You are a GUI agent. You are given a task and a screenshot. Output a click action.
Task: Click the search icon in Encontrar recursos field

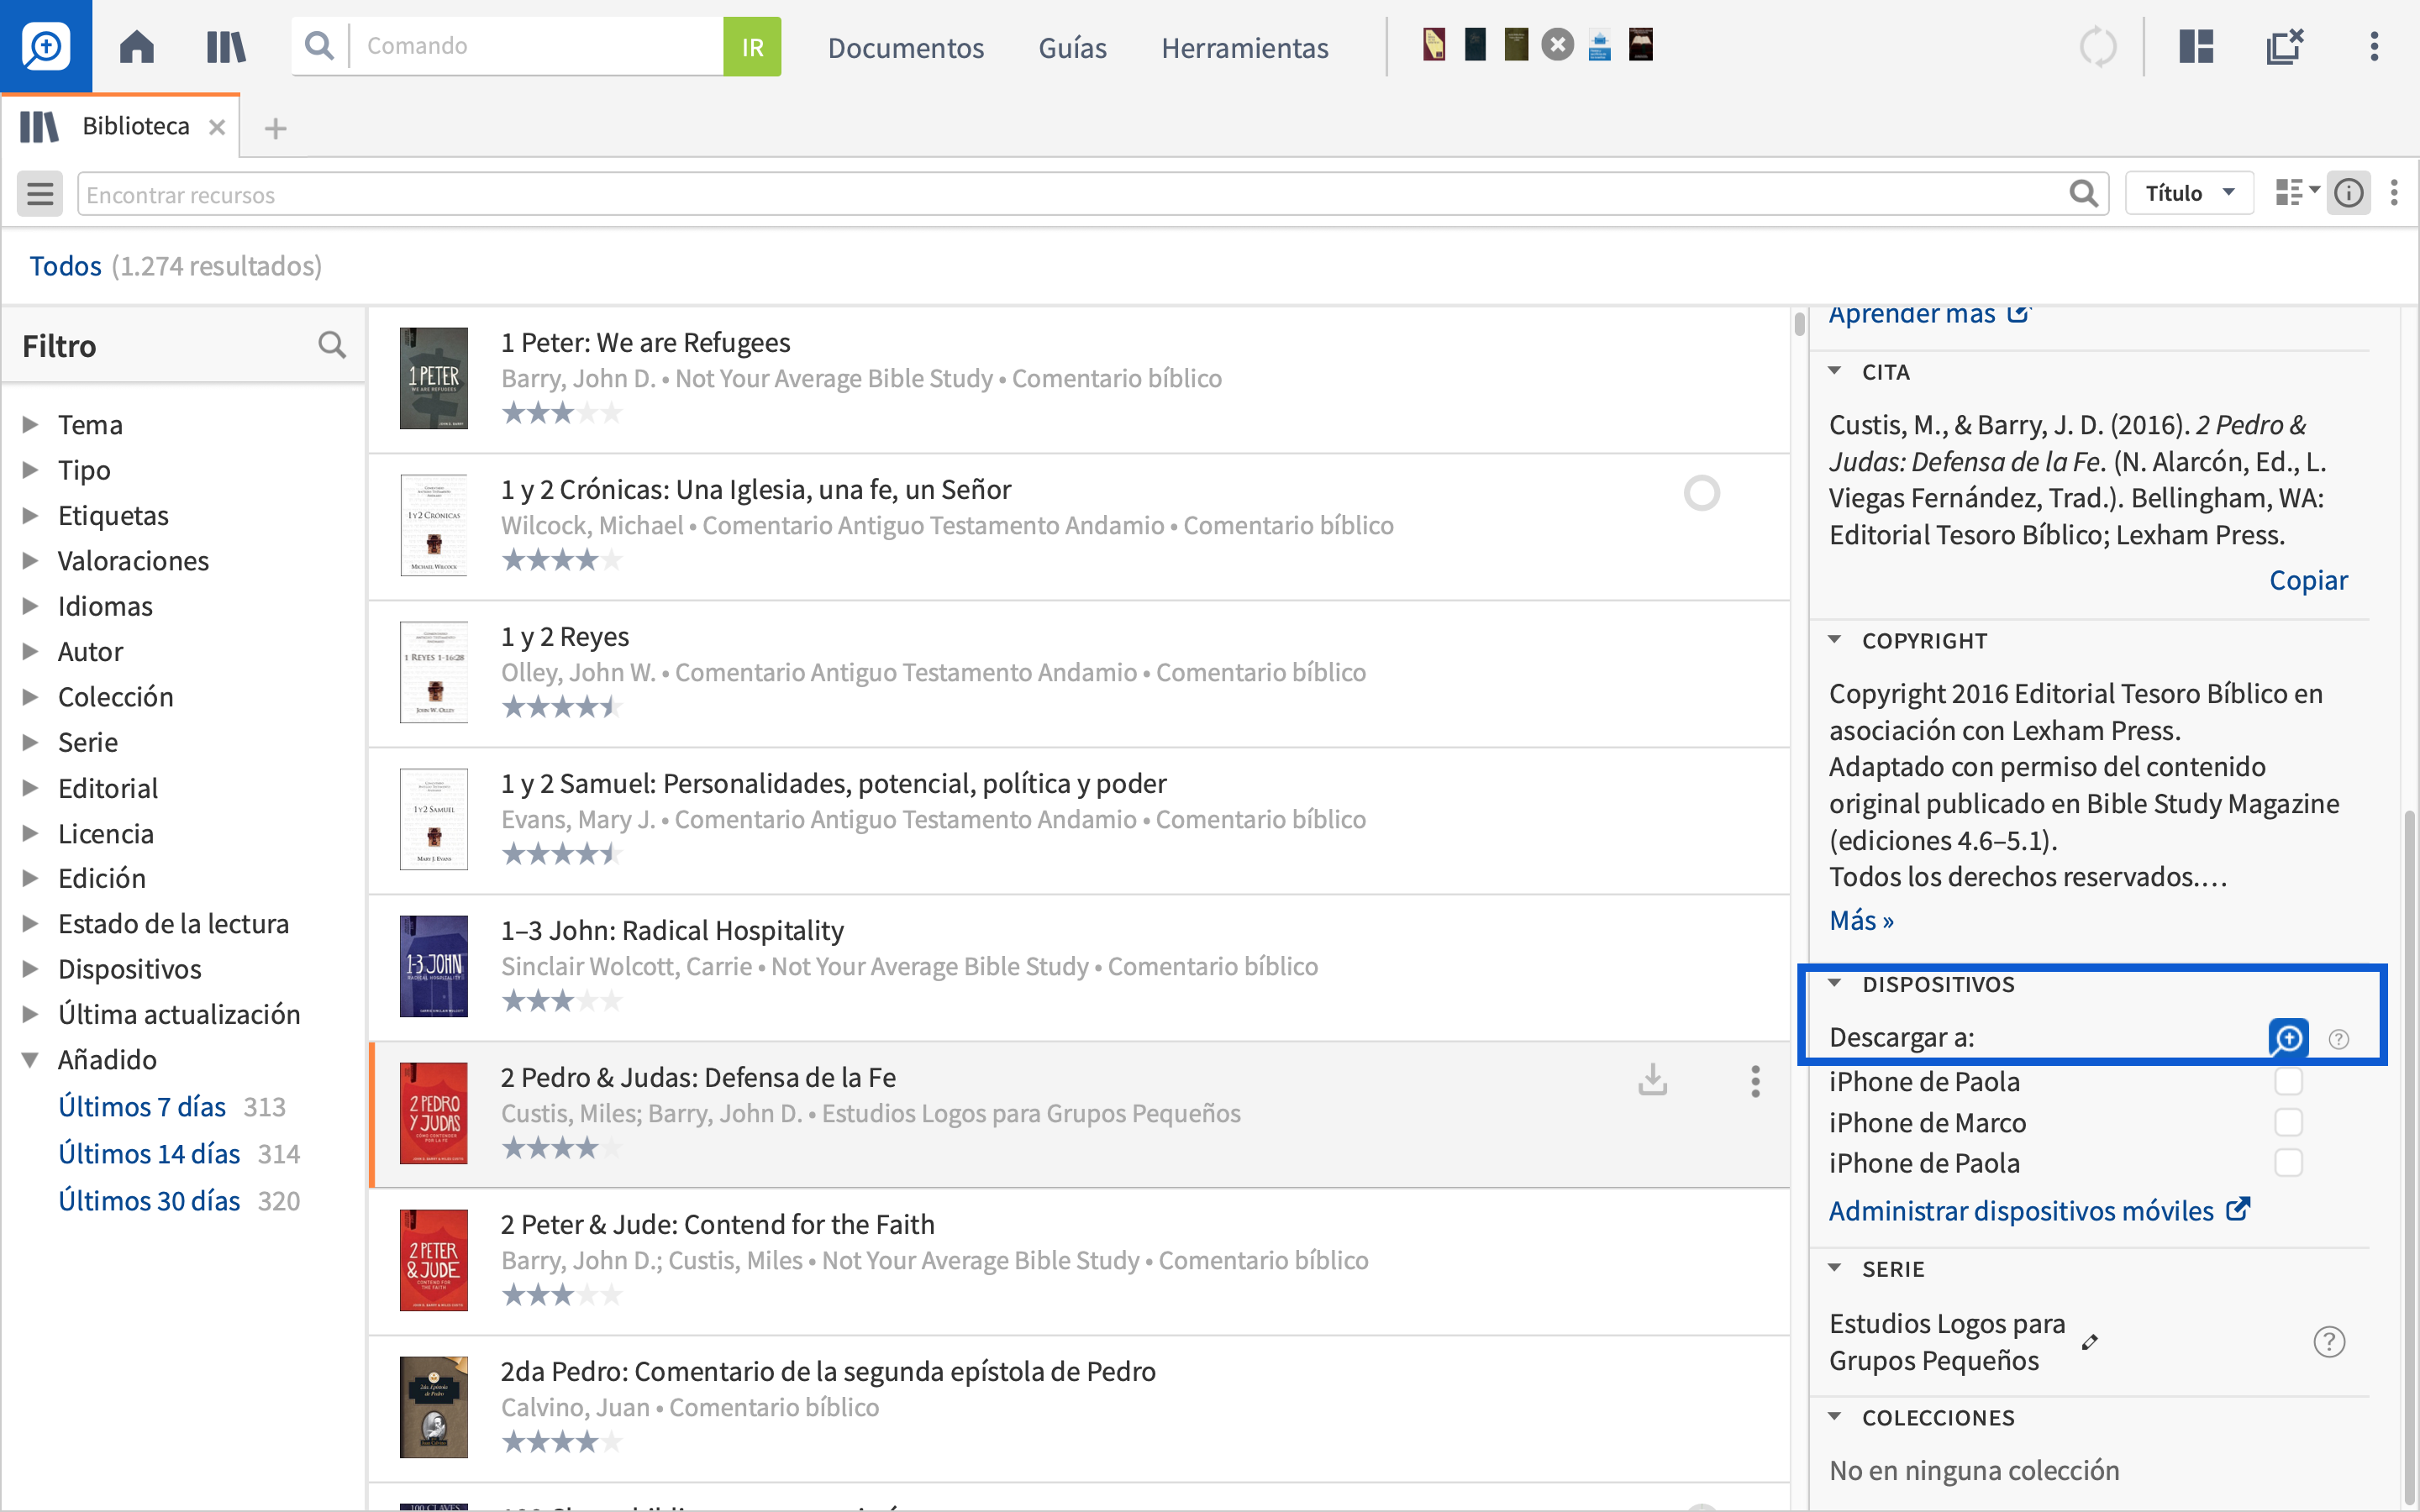click(2083, 193)
